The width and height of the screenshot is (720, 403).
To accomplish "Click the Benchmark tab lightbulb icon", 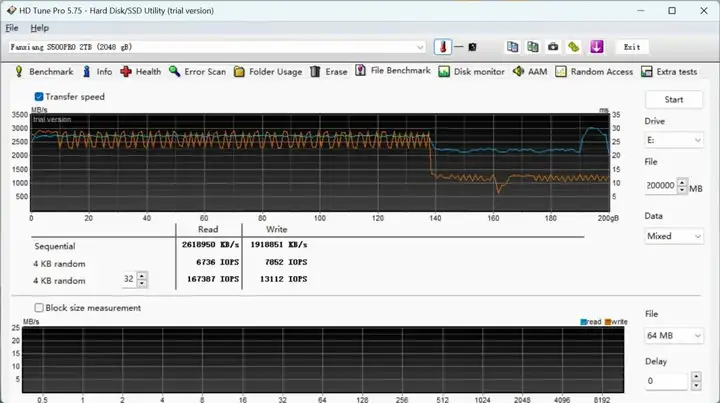I will coord(19,71).
